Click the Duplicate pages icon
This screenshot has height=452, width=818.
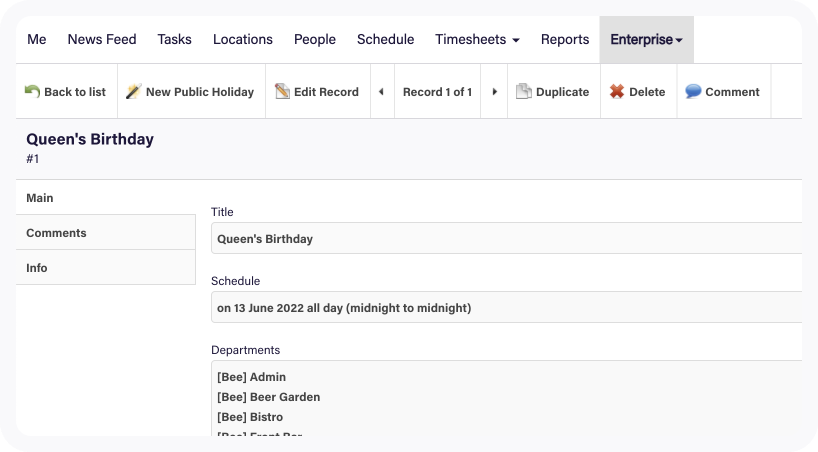point(524,92)
